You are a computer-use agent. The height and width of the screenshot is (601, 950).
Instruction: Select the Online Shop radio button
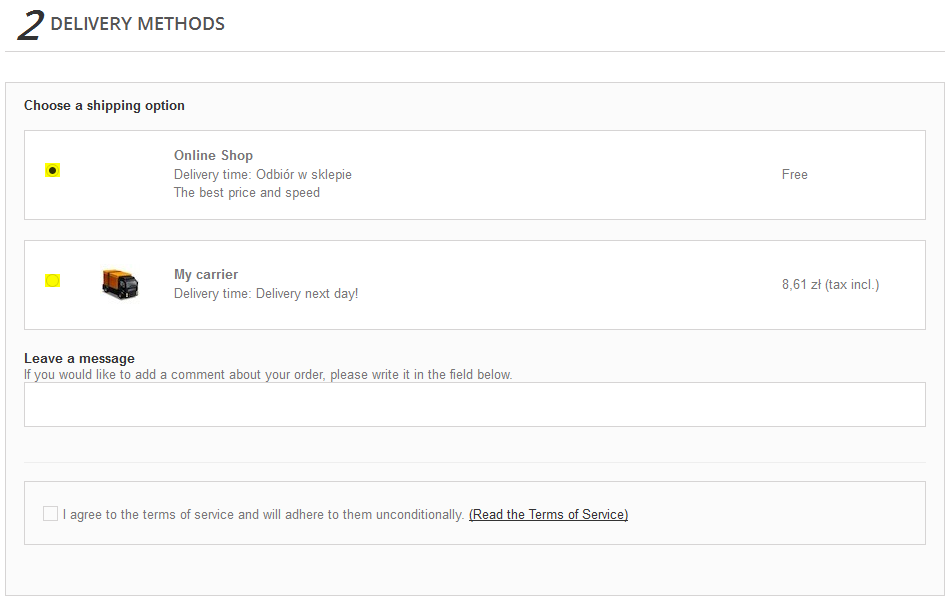click(53, 171)
